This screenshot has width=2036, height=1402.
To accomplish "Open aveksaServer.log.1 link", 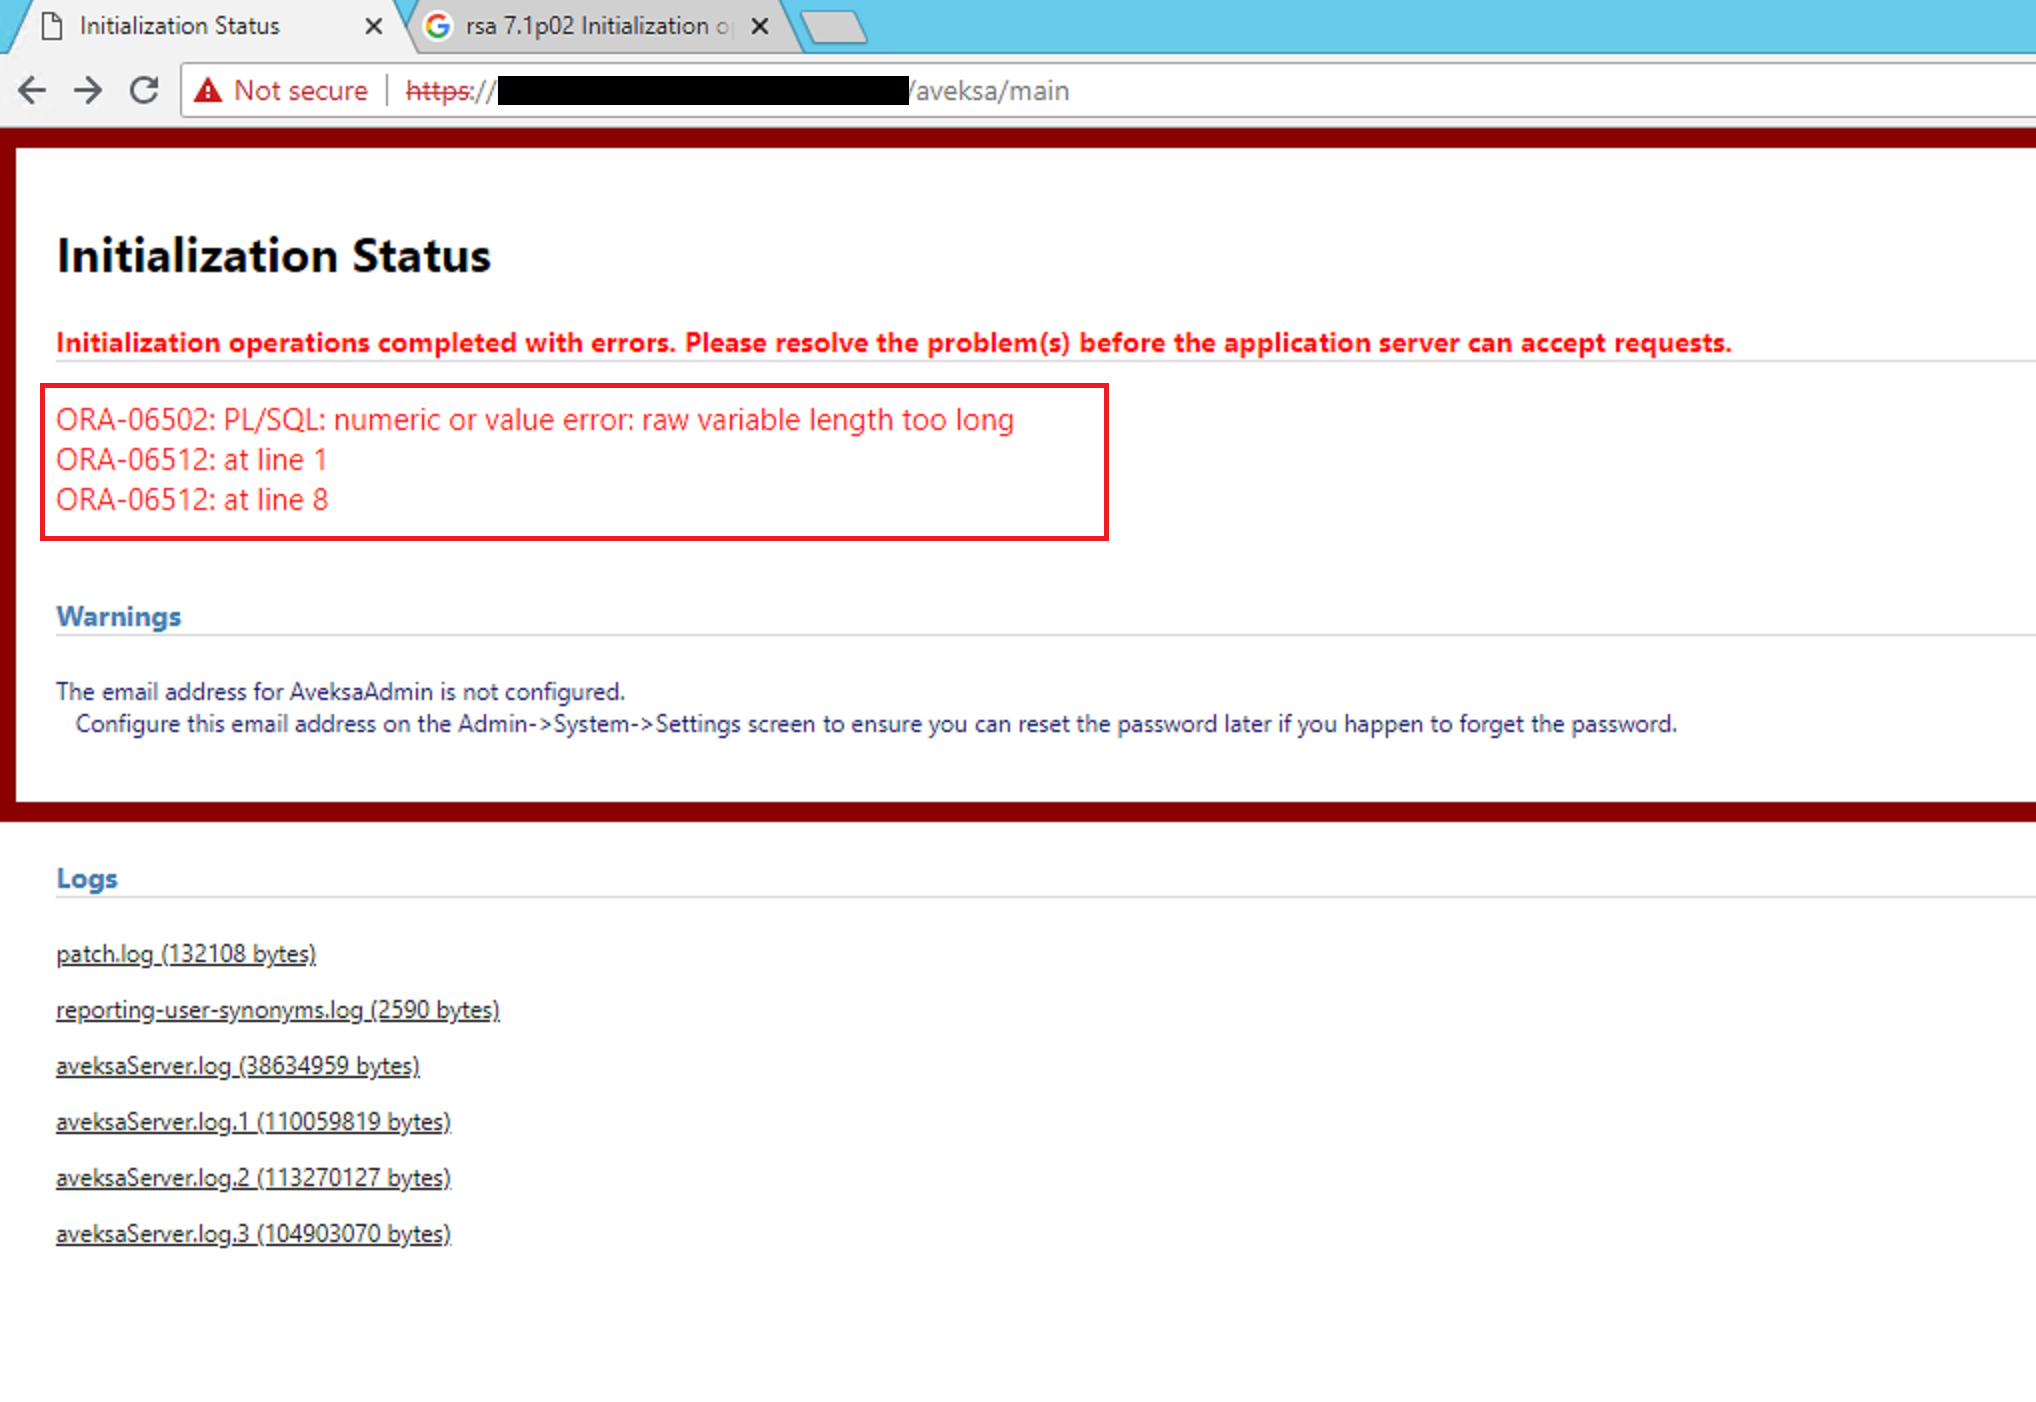I will point(254,1122).
